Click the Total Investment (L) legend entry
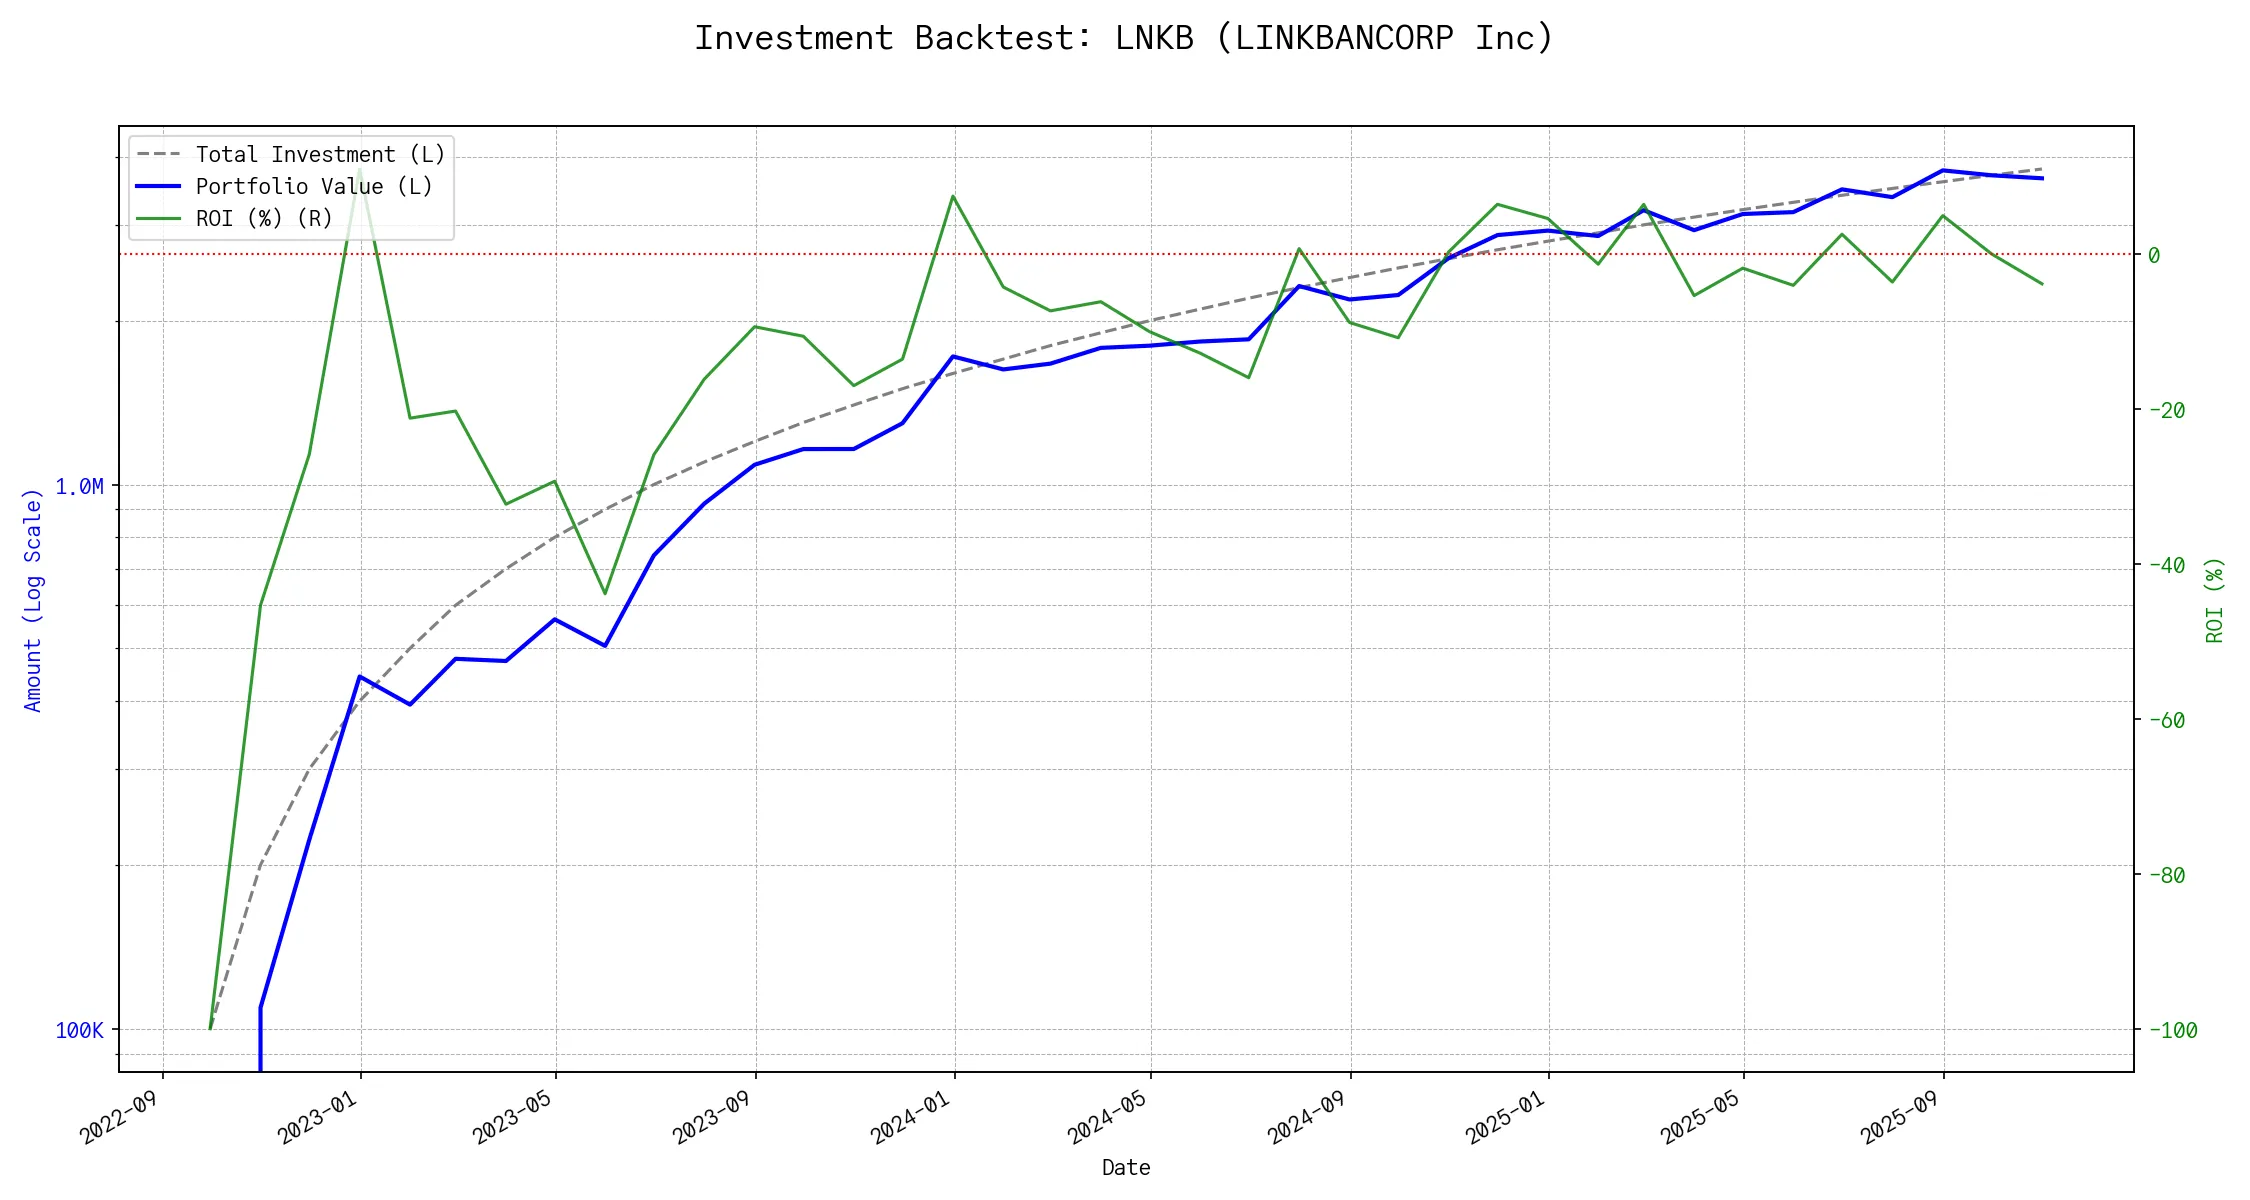The width and height of the screenshot is (2250, 1200). [320, 155]
